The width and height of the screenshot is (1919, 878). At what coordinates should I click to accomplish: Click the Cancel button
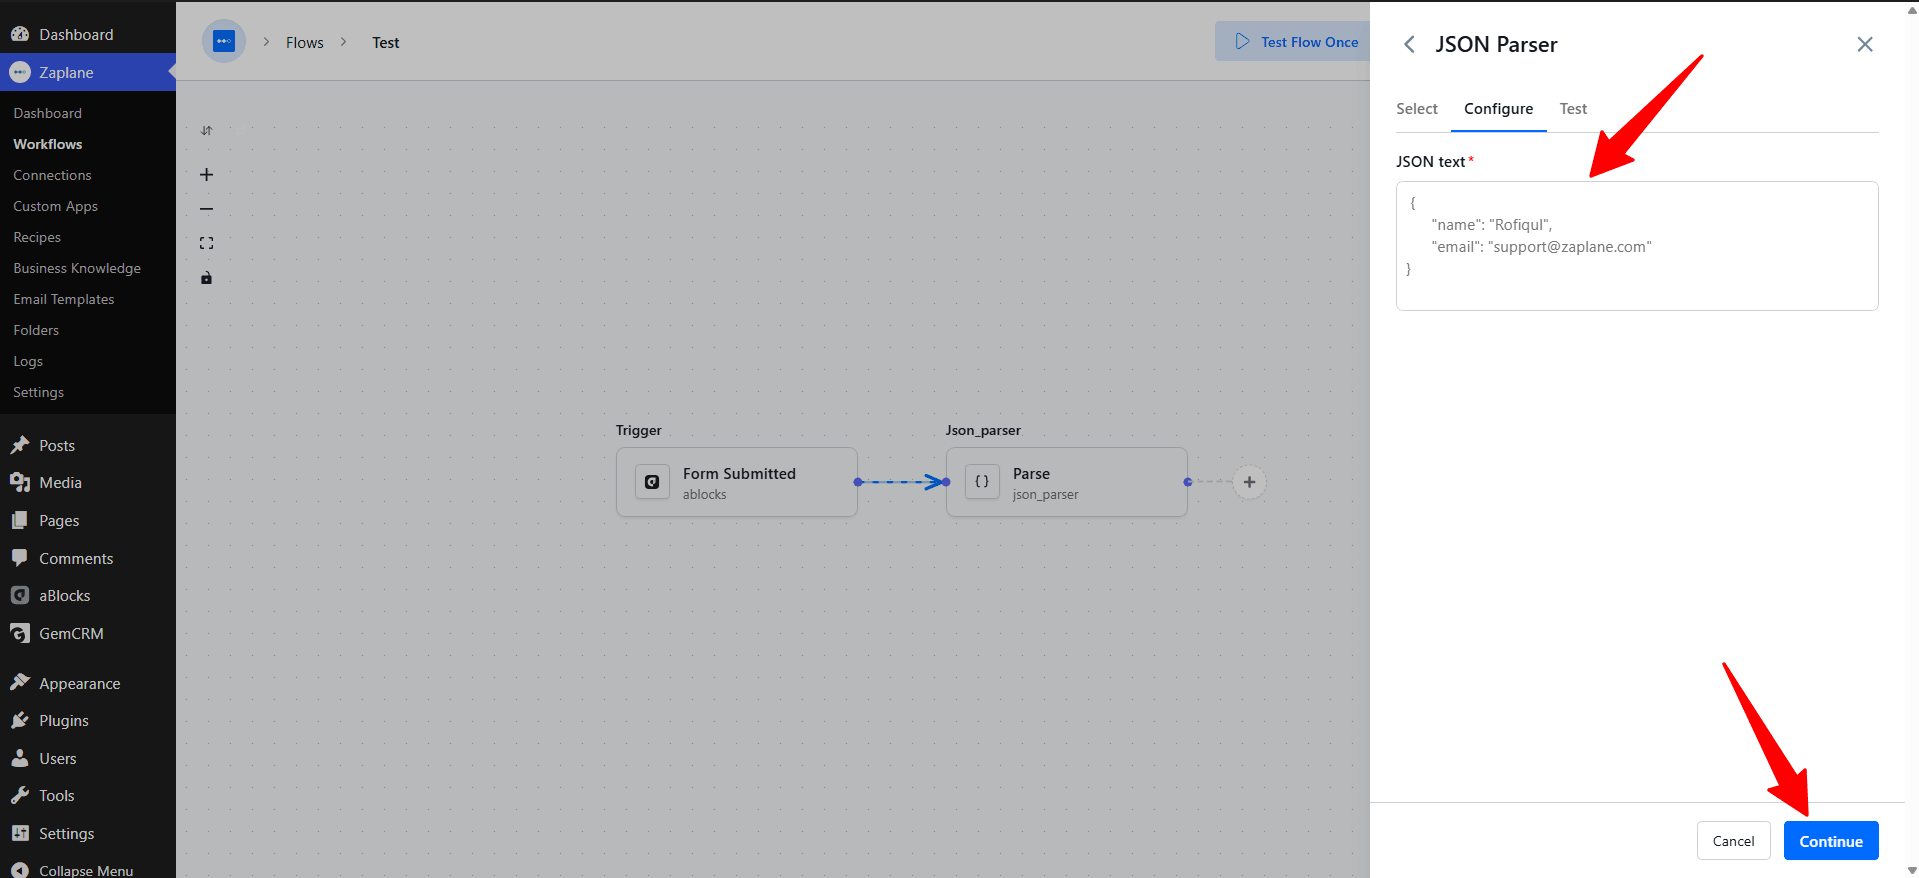pos(1733,841)
